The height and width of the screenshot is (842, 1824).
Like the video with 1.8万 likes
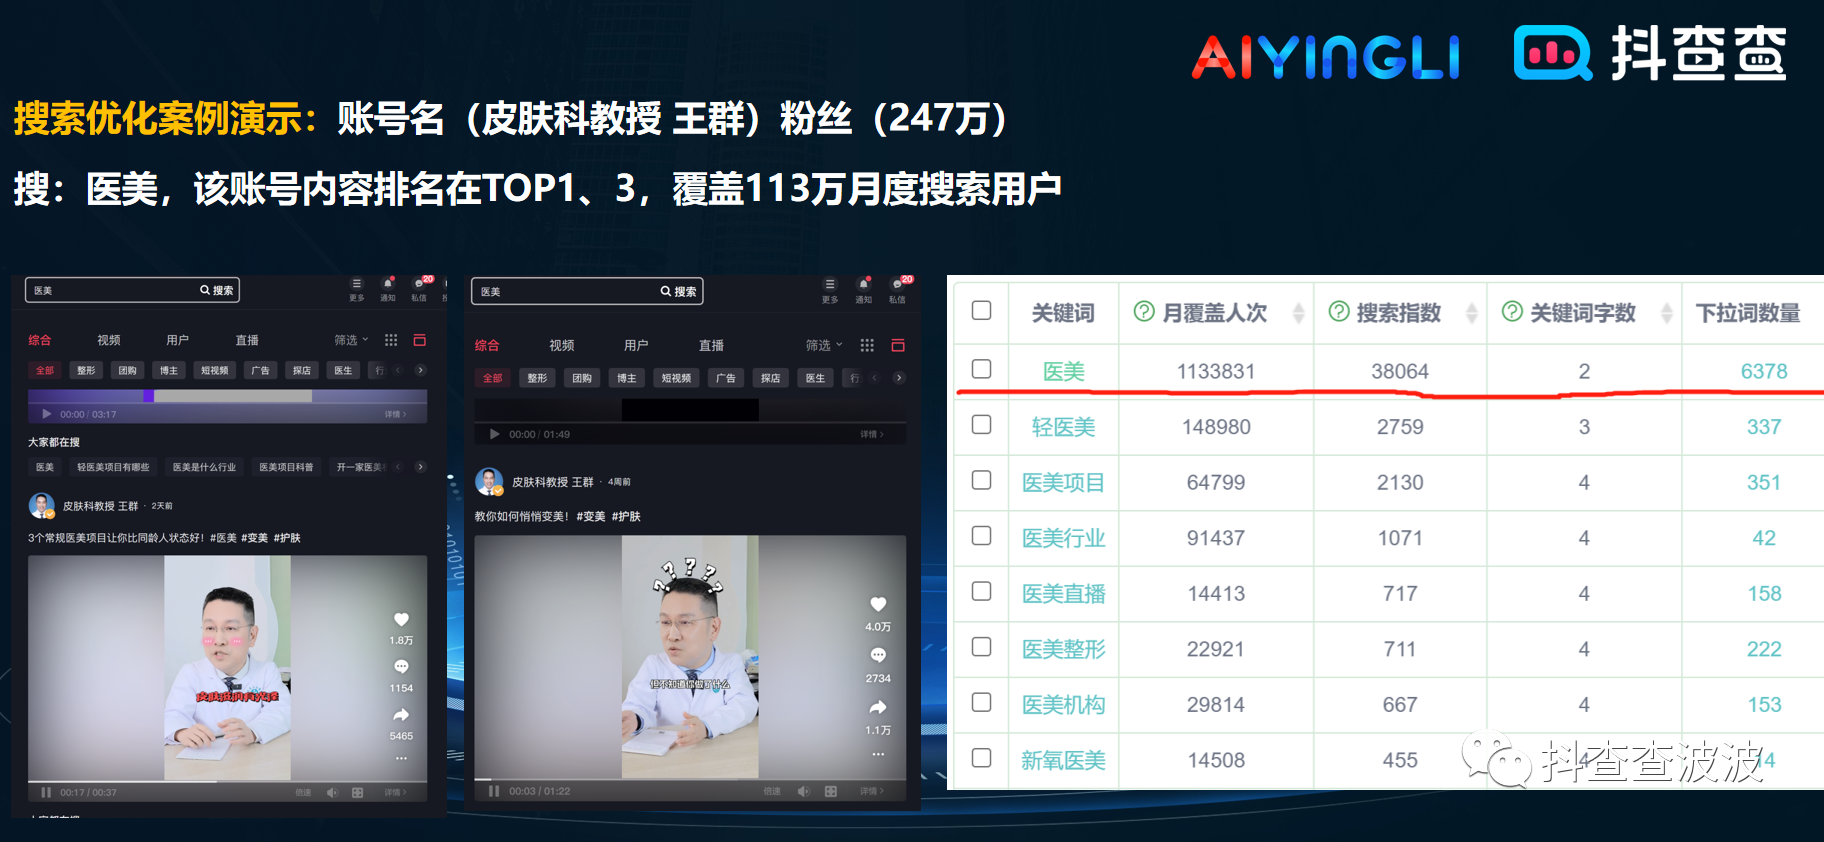click(x=401, y=619)
